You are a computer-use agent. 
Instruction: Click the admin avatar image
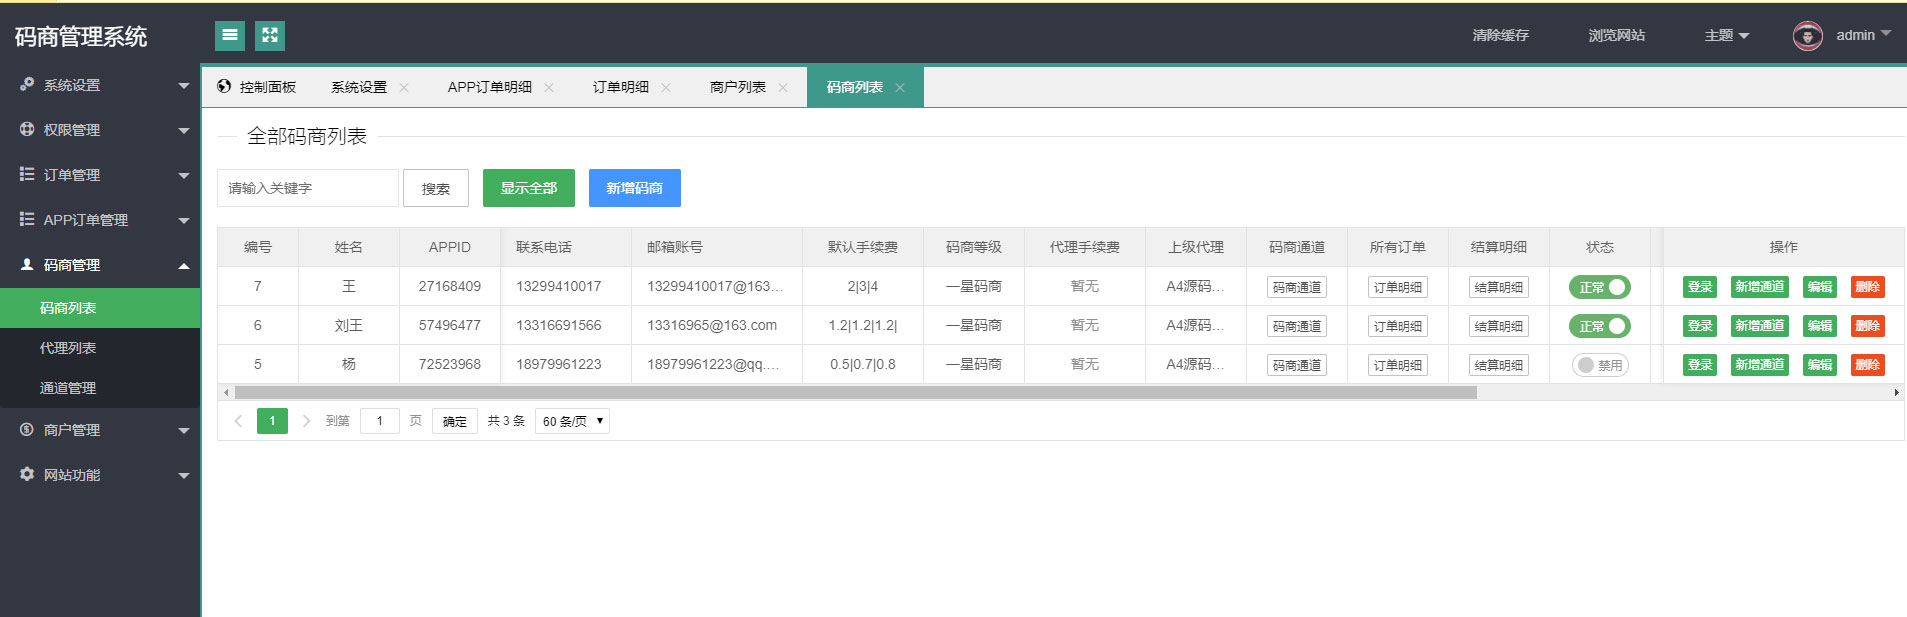(x=1807, y=36)
